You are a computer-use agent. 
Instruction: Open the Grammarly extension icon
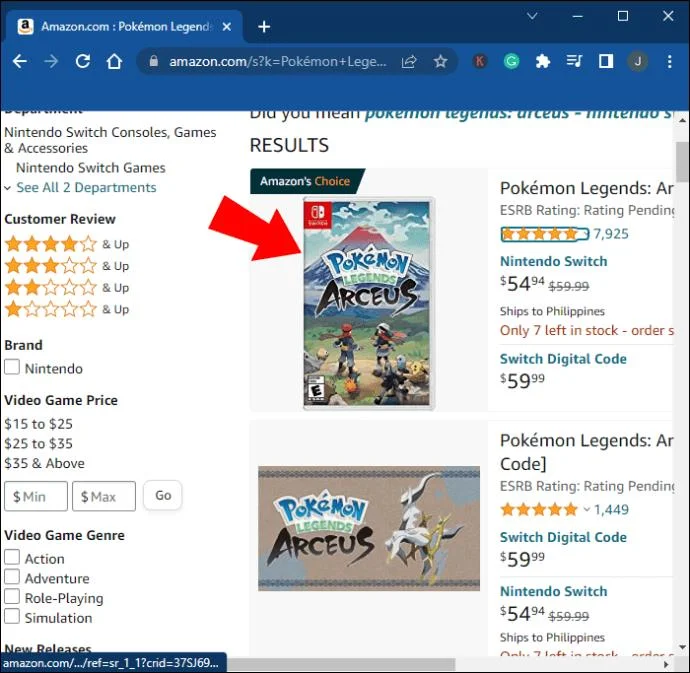511,61
